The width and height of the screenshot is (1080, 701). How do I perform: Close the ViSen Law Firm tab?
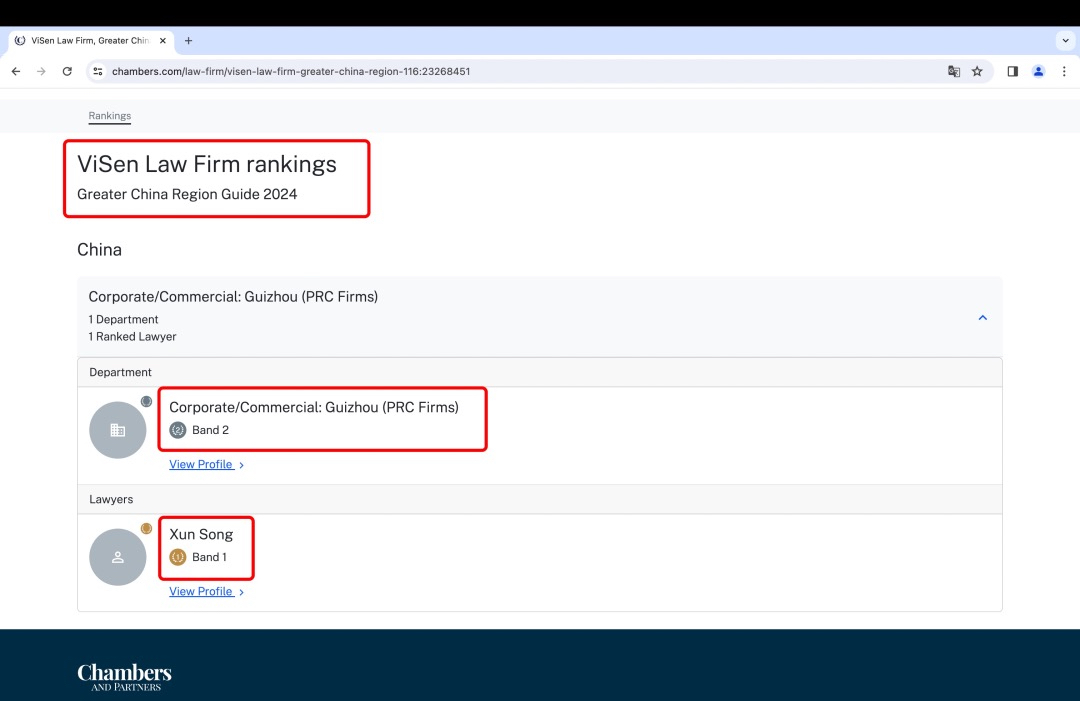point(163,41)
